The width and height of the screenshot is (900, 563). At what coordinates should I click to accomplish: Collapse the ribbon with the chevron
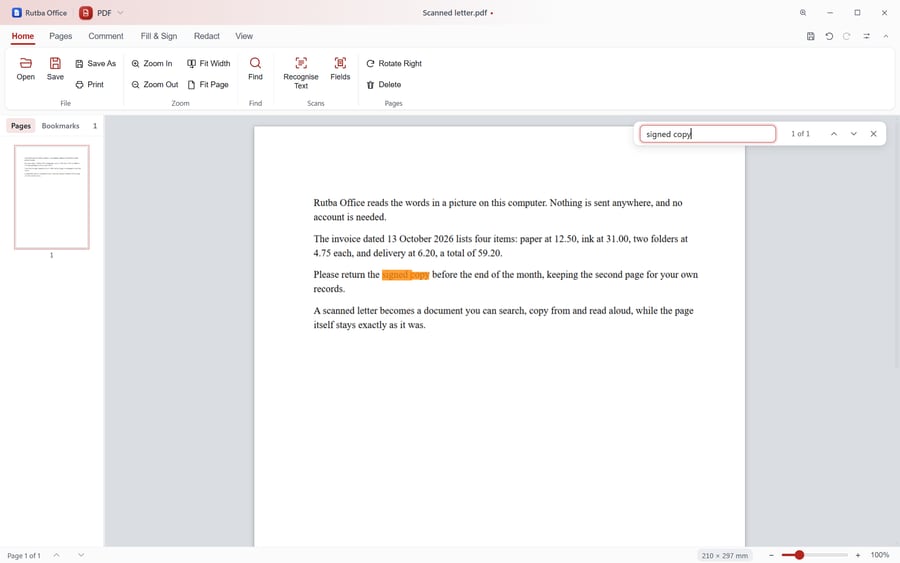point(886,36)
